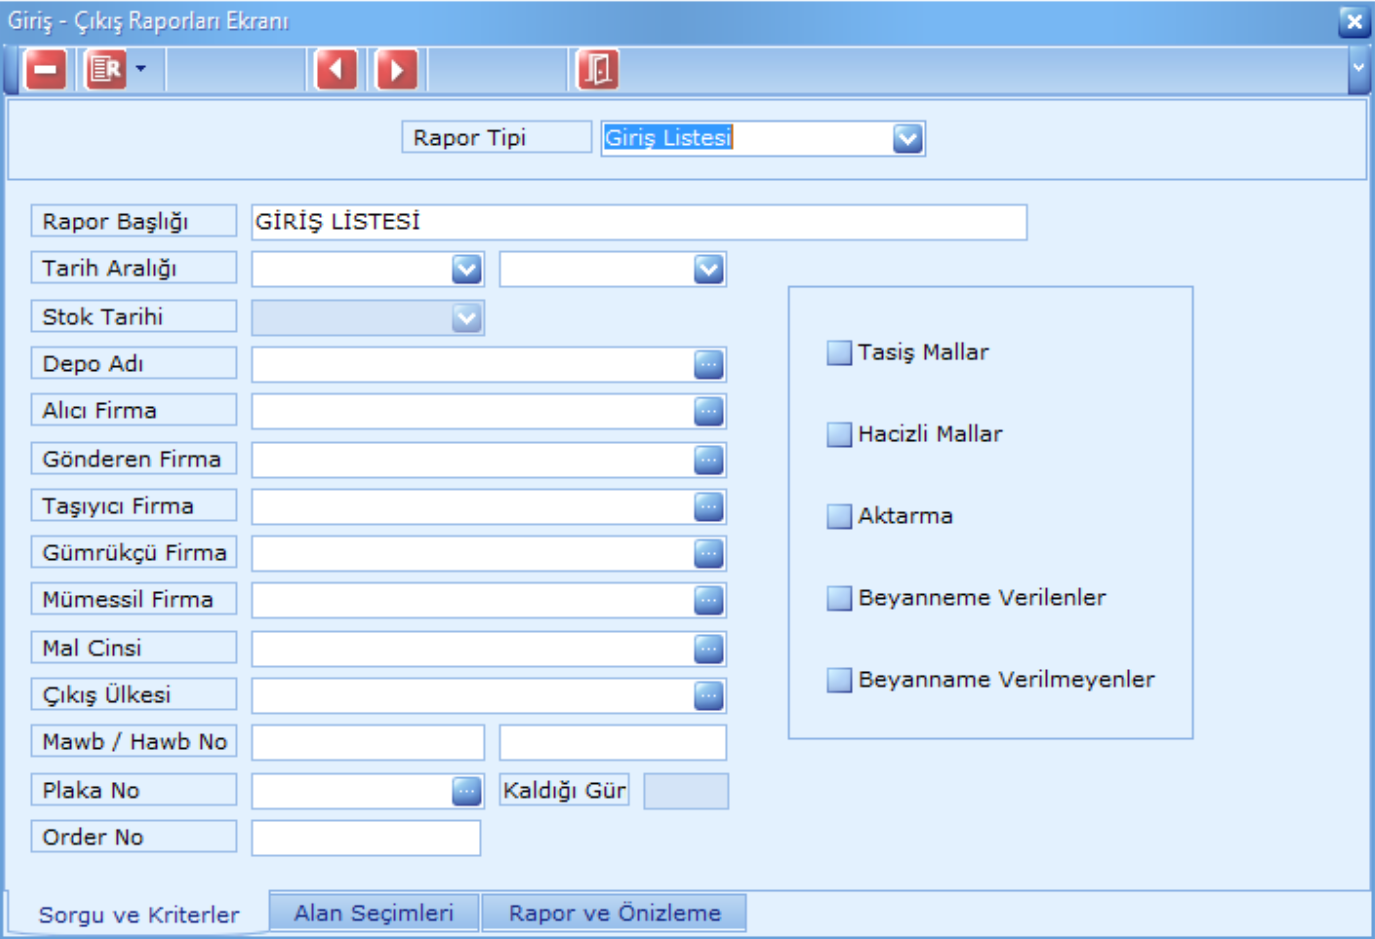1375x939 pixels.
Task: Click the red minus delete icon in toolbar
Action: pos(45,69)
